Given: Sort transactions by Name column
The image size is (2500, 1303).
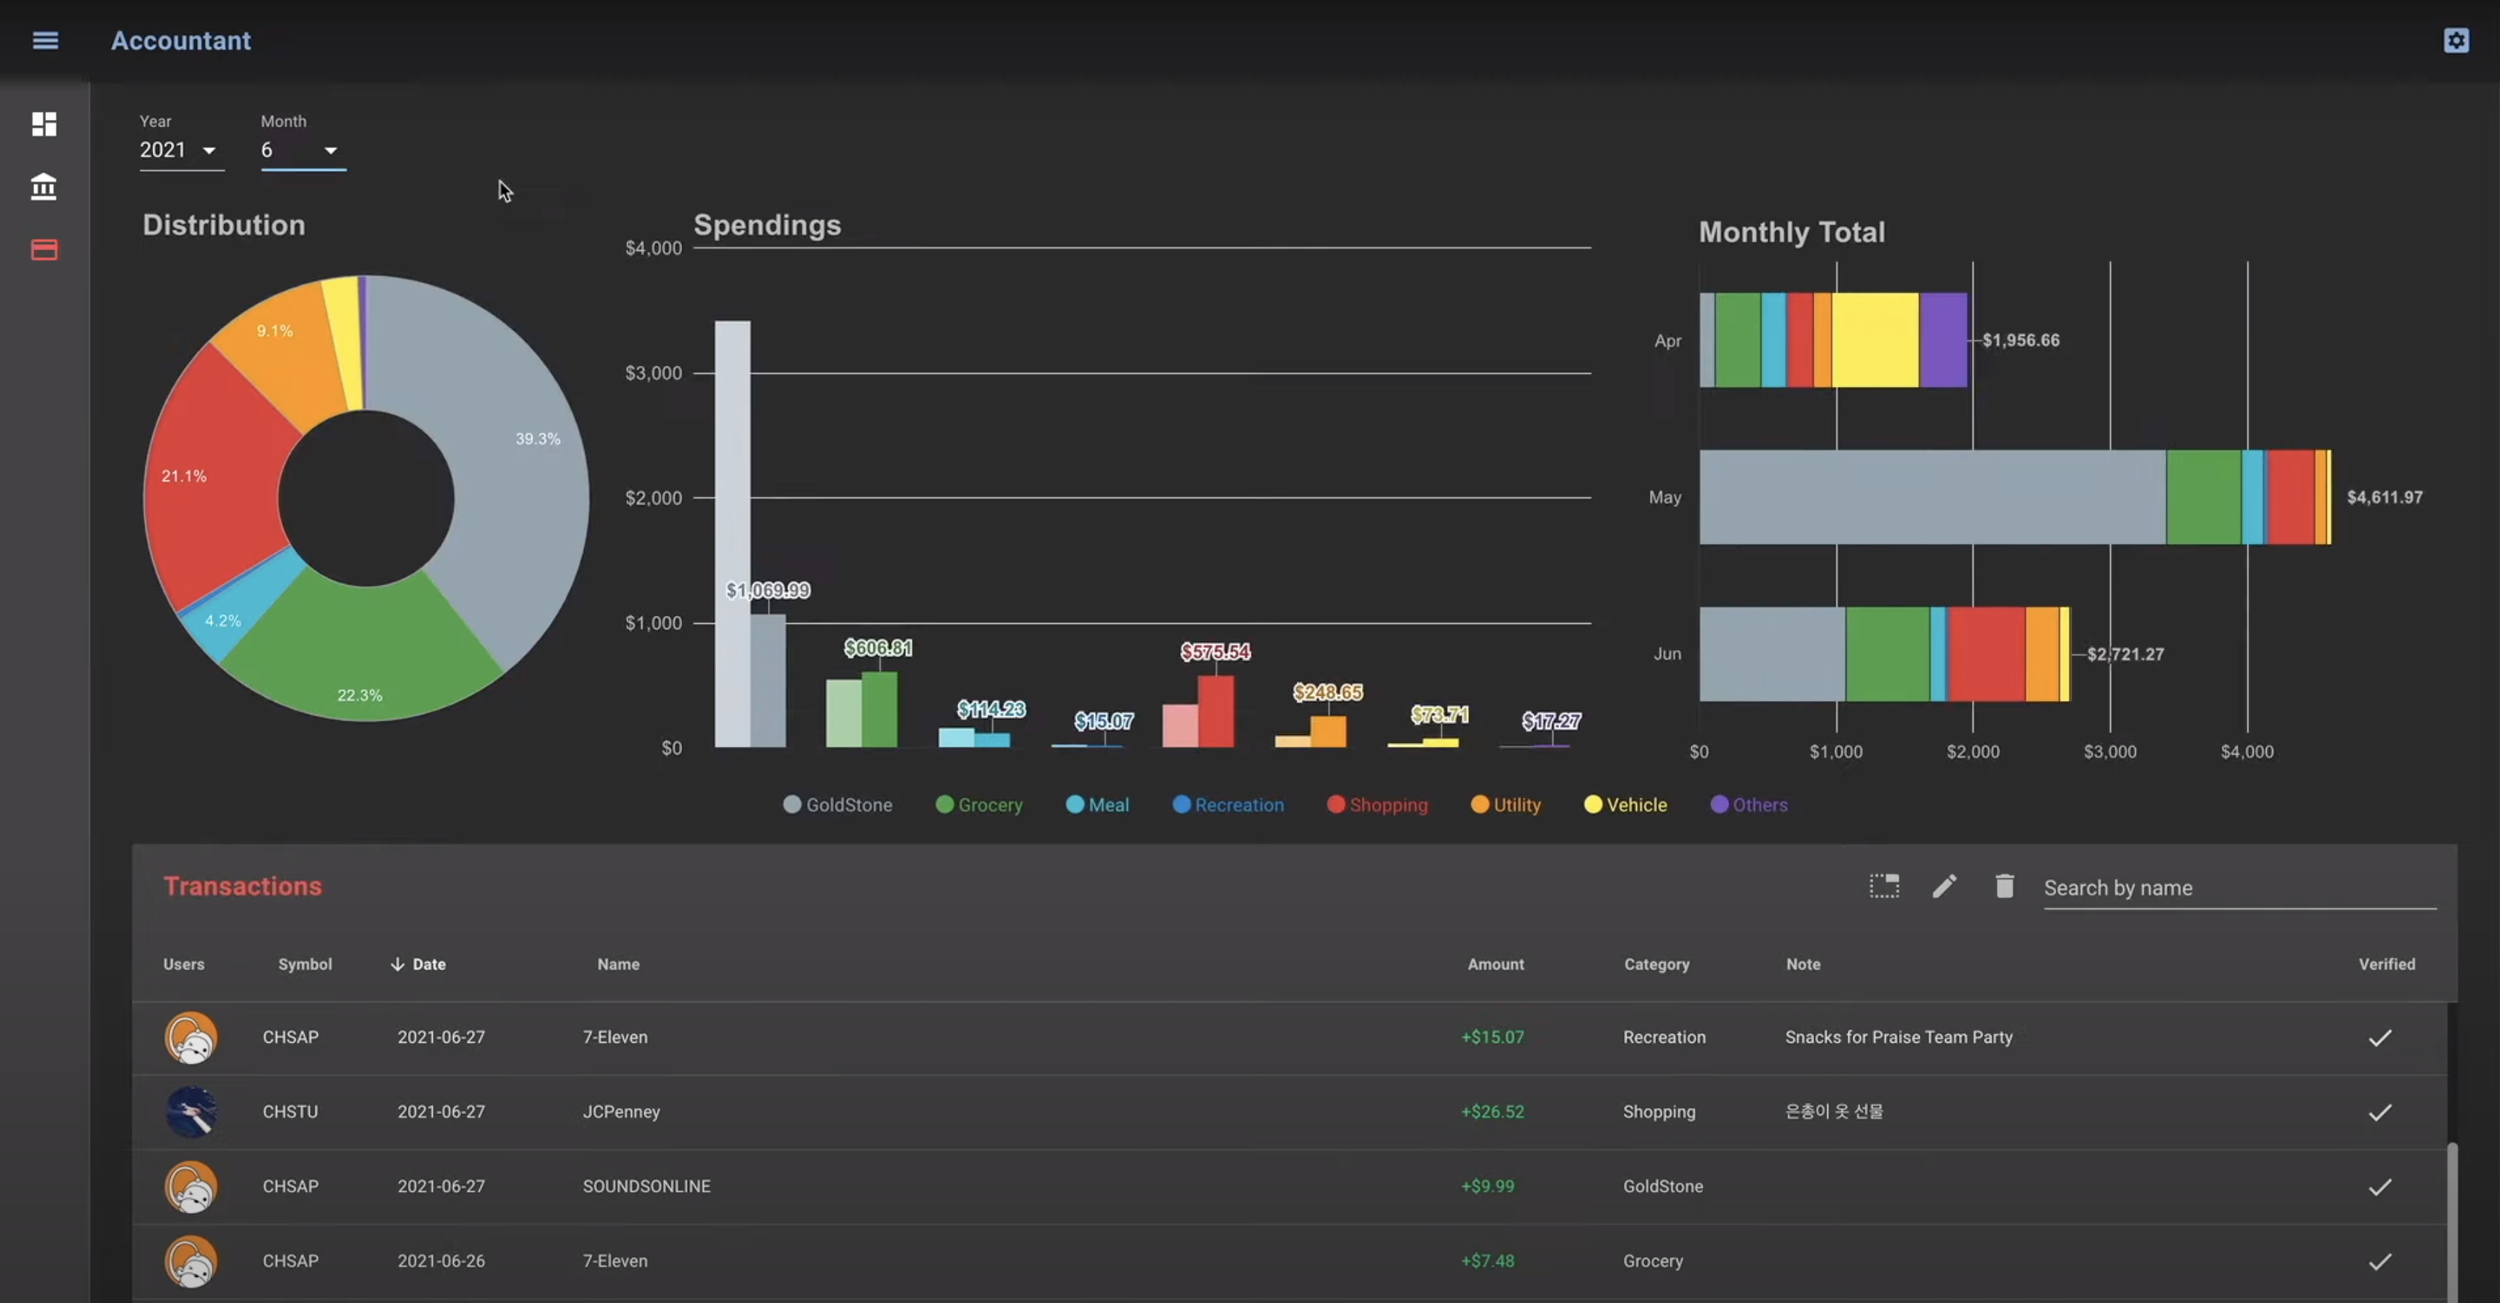Looking at the screenshot, I should pos(618,964).
